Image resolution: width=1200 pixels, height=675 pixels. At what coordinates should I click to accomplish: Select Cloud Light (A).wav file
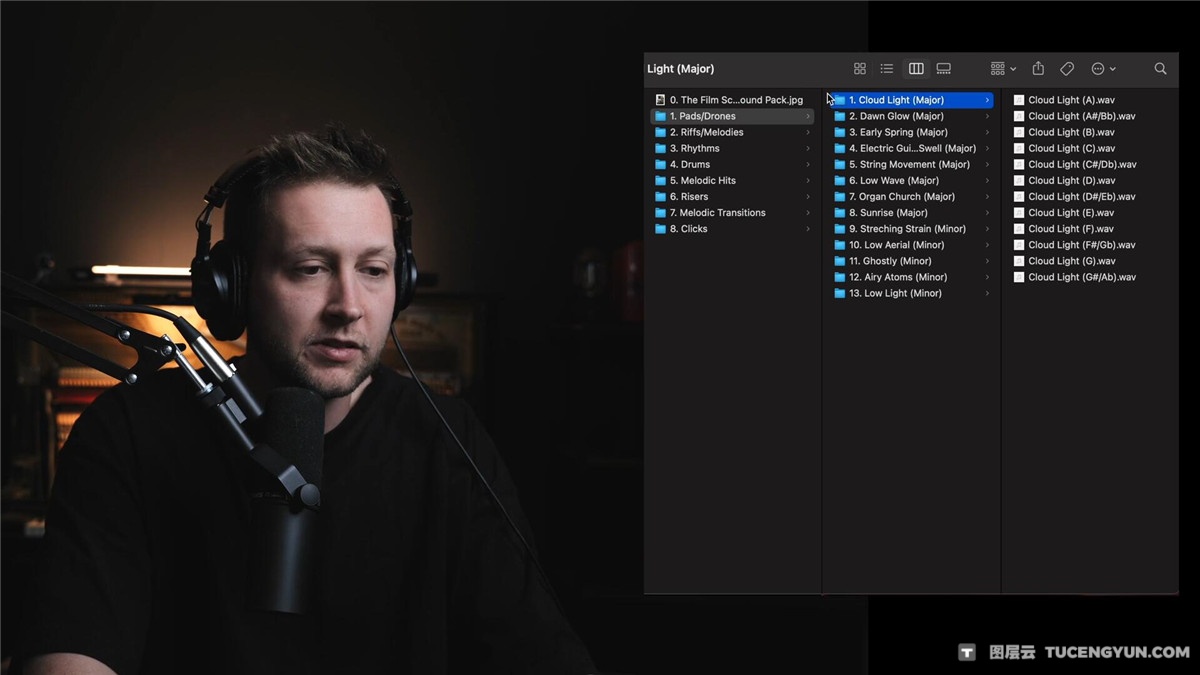[1064, 100]
